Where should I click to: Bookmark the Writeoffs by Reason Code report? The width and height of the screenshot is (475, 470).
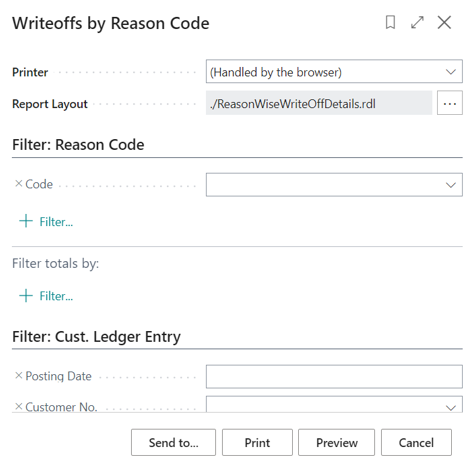click(390, 23)
